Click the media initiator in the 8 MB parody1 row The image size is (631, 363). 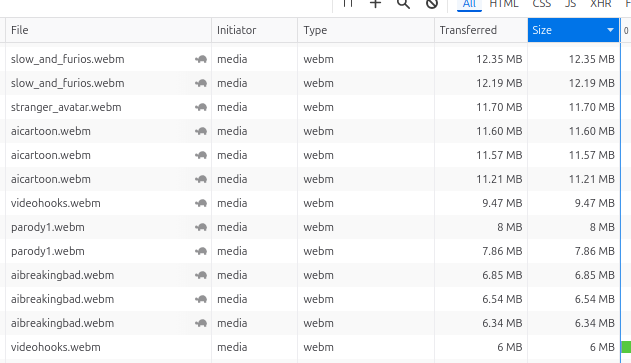click(232, 227)
